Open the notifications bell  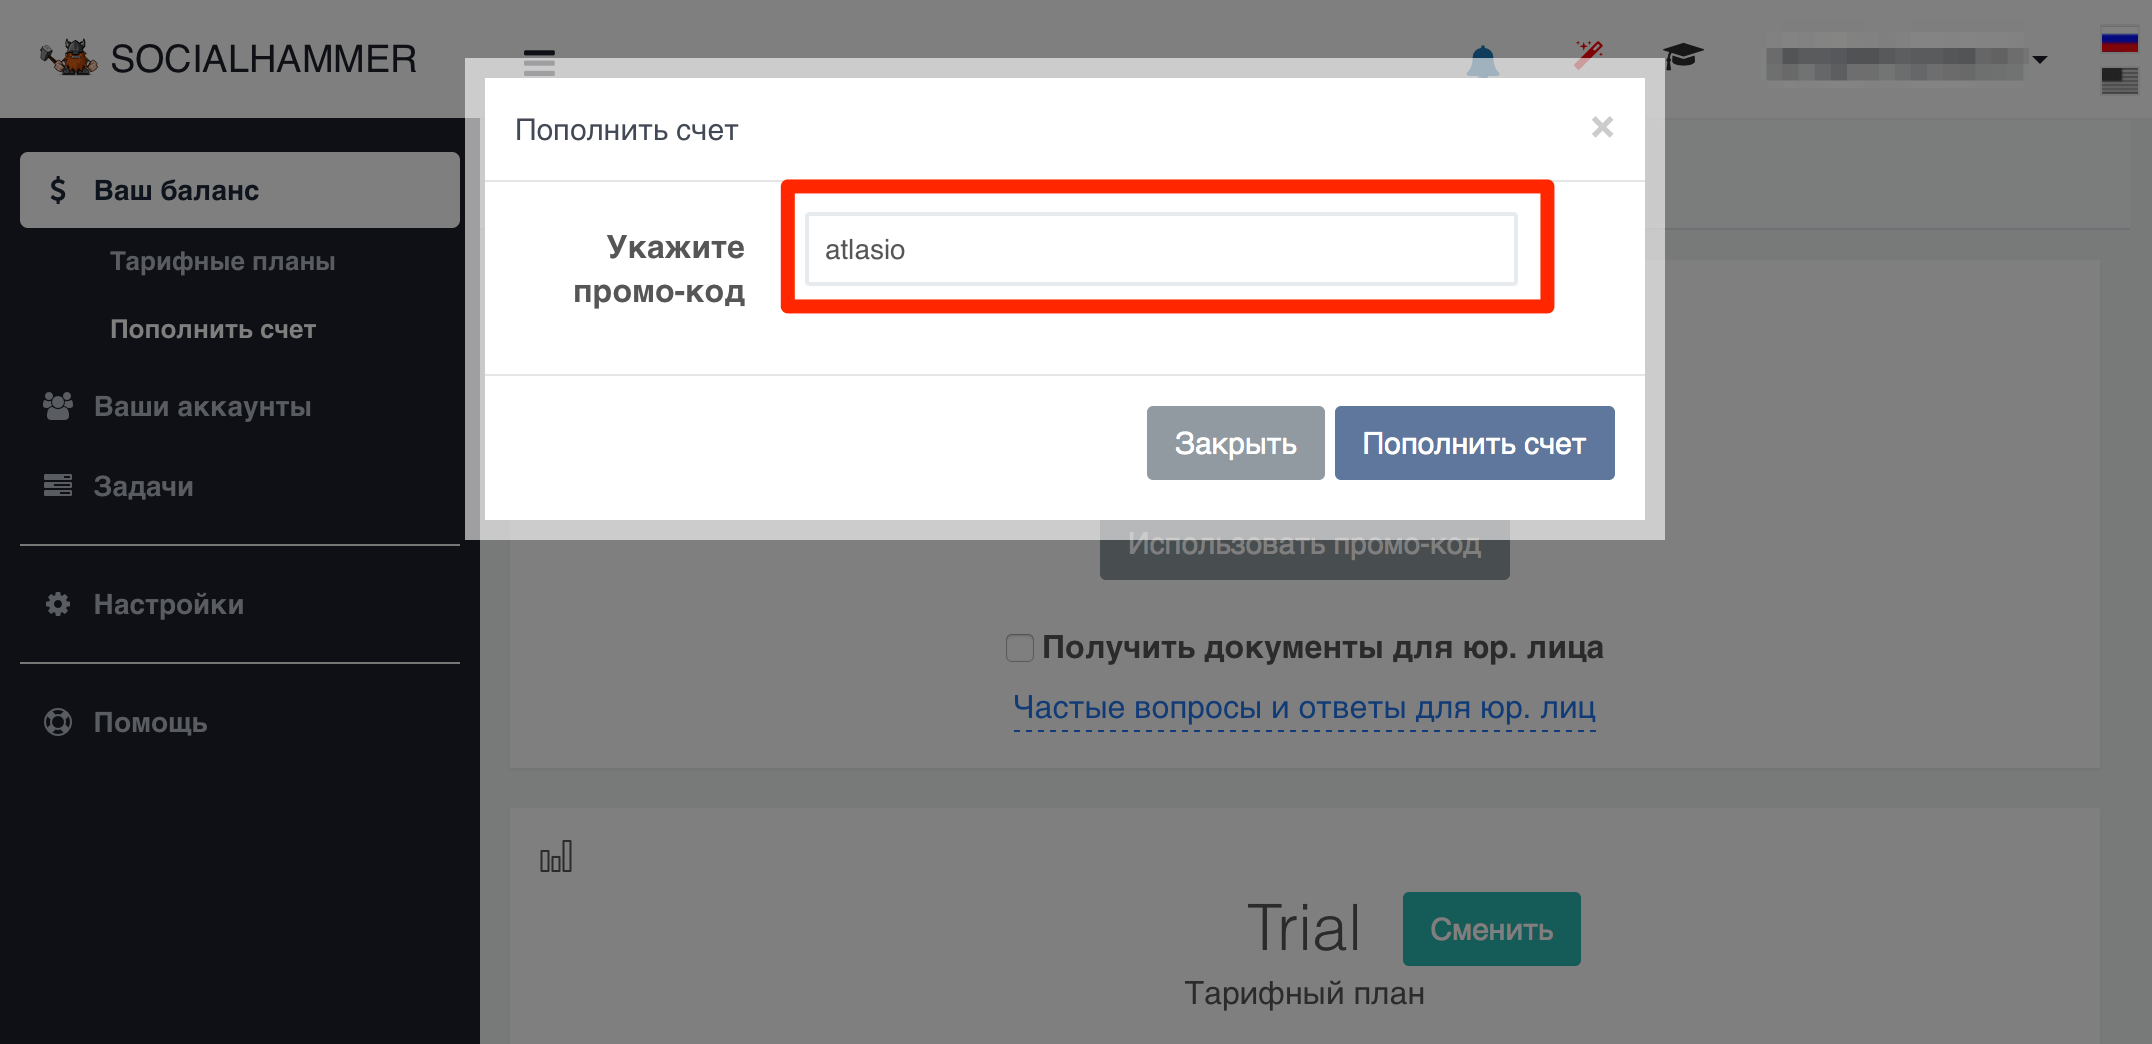[1482, 61]
